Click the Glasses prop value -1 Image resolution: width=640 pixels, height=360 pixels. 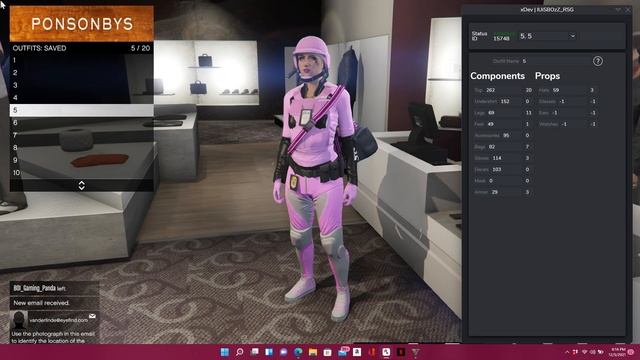coord(562,101)
